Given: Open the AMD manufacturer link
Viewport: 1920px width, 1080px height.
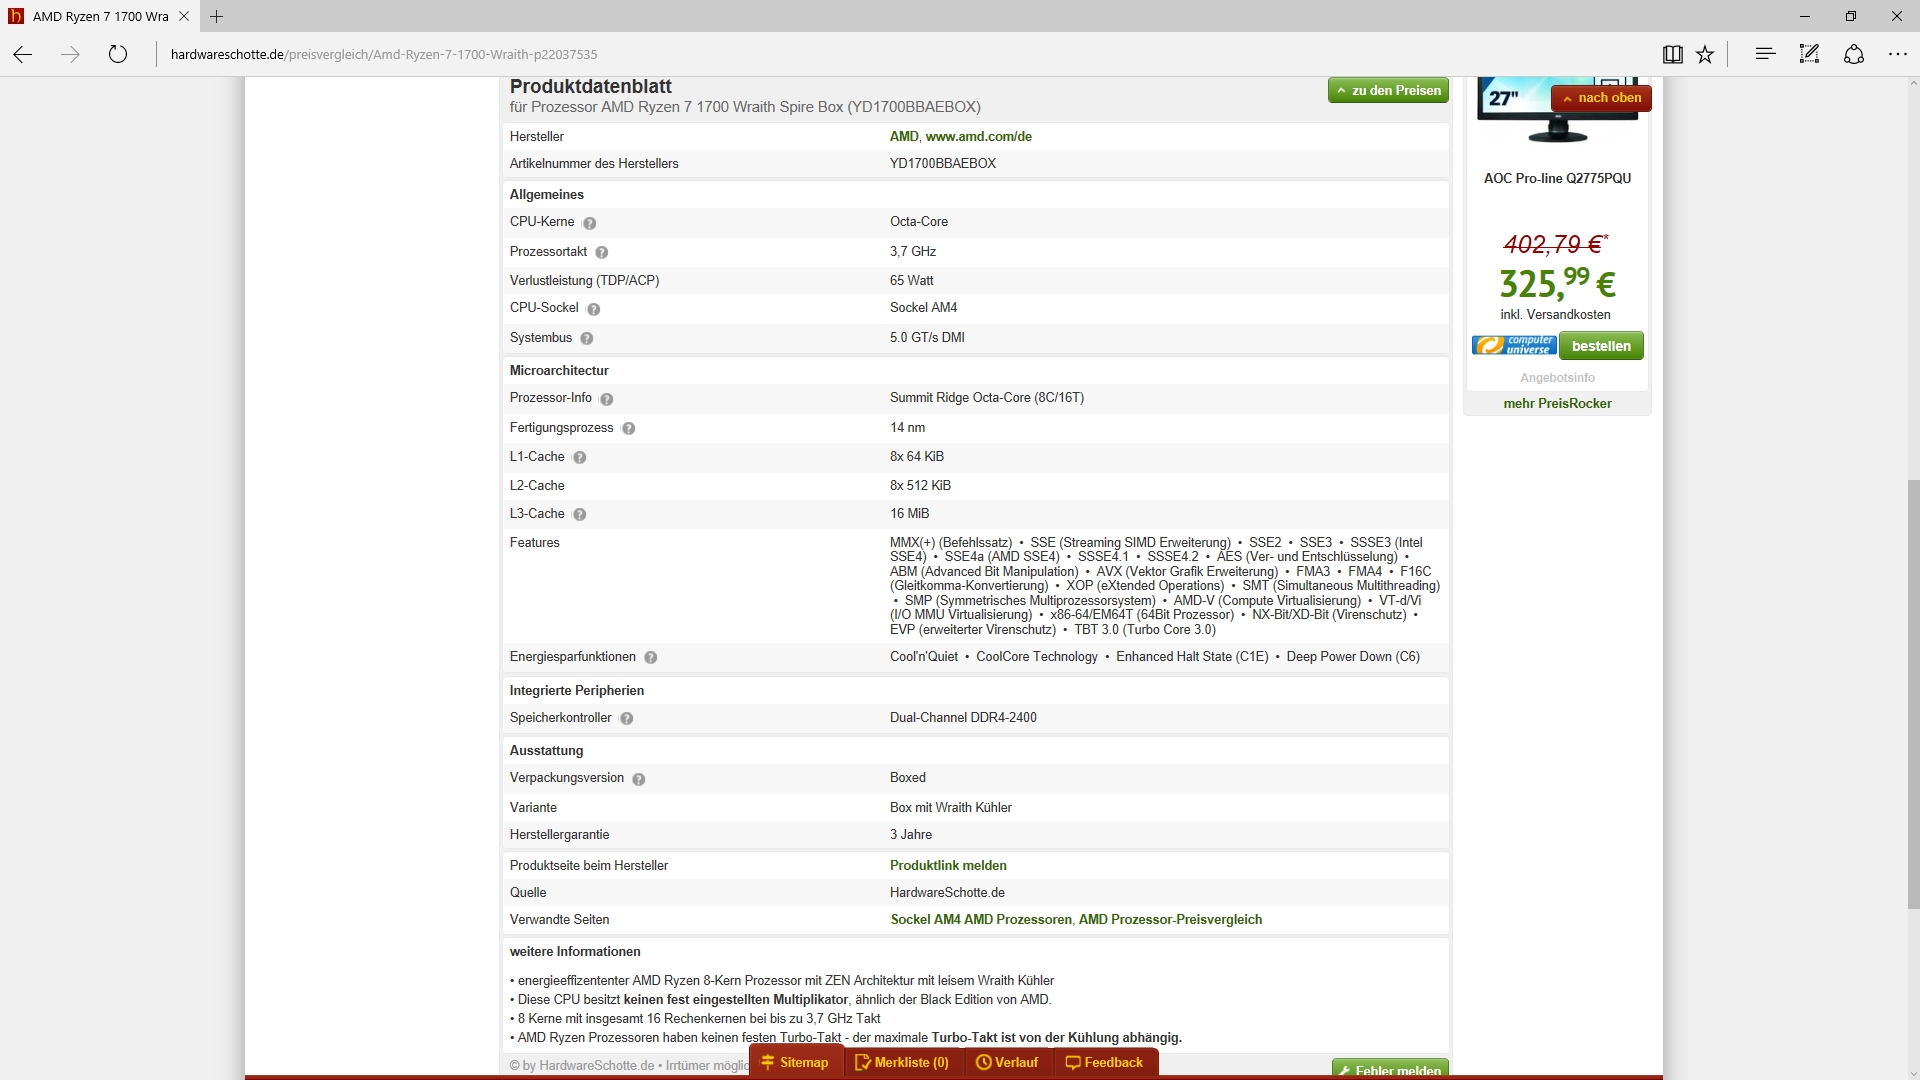Looking at the screenshot, I should point(903,136).
